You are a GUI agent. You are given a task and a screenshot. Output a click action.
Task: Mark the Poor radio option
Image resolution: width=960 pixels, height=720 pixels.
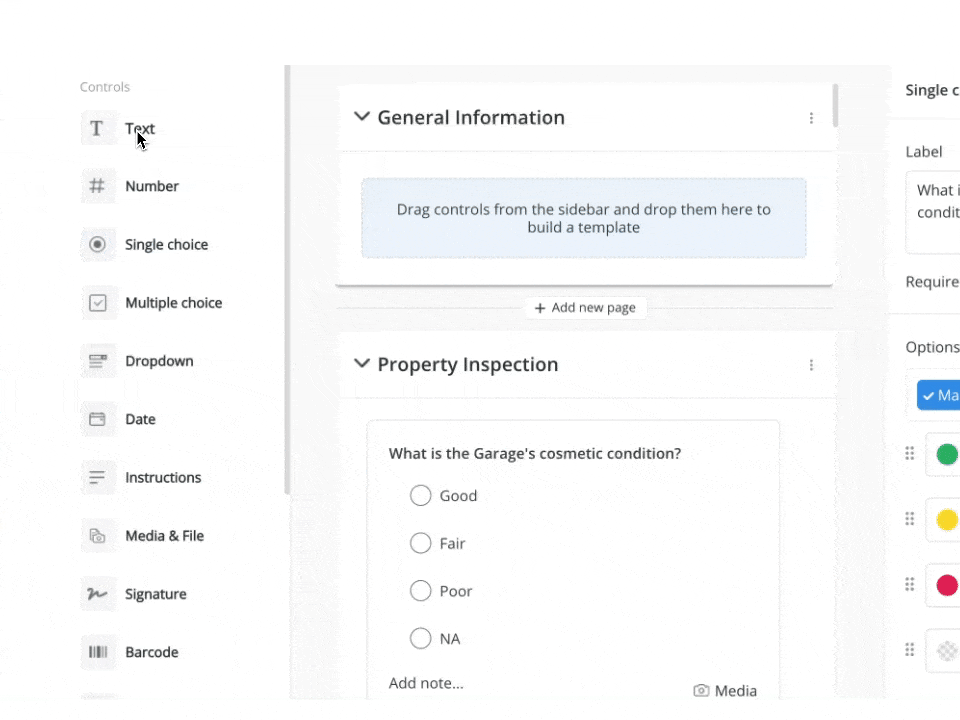[x=421, y=591]
